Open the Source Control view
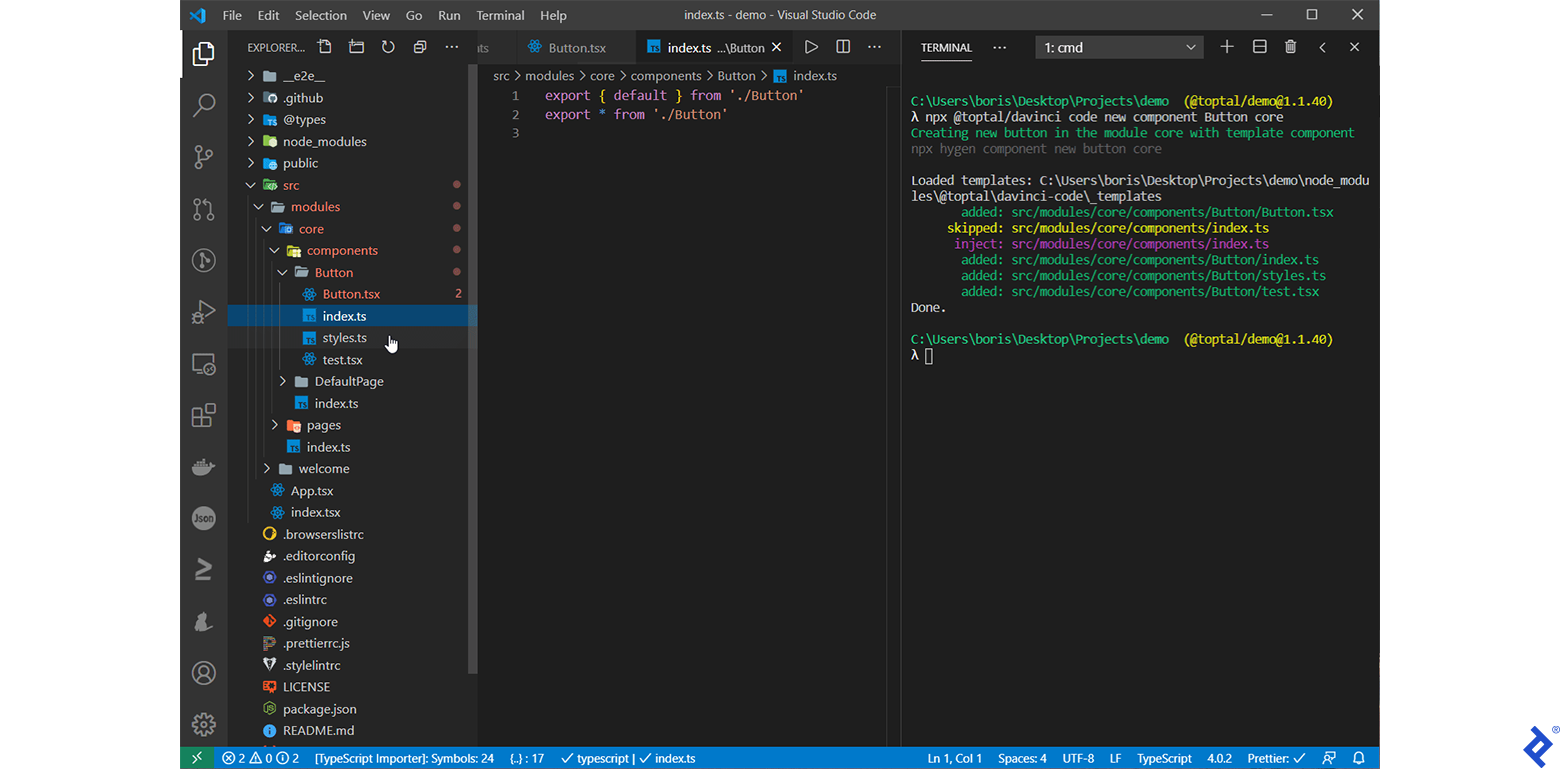This screenshot has height=769, width=1560. point(204,156)
